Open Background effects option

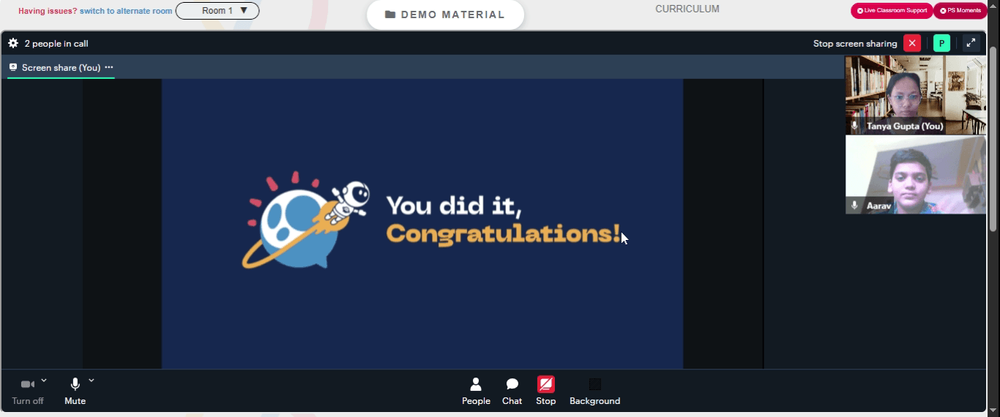pos(594,391)
